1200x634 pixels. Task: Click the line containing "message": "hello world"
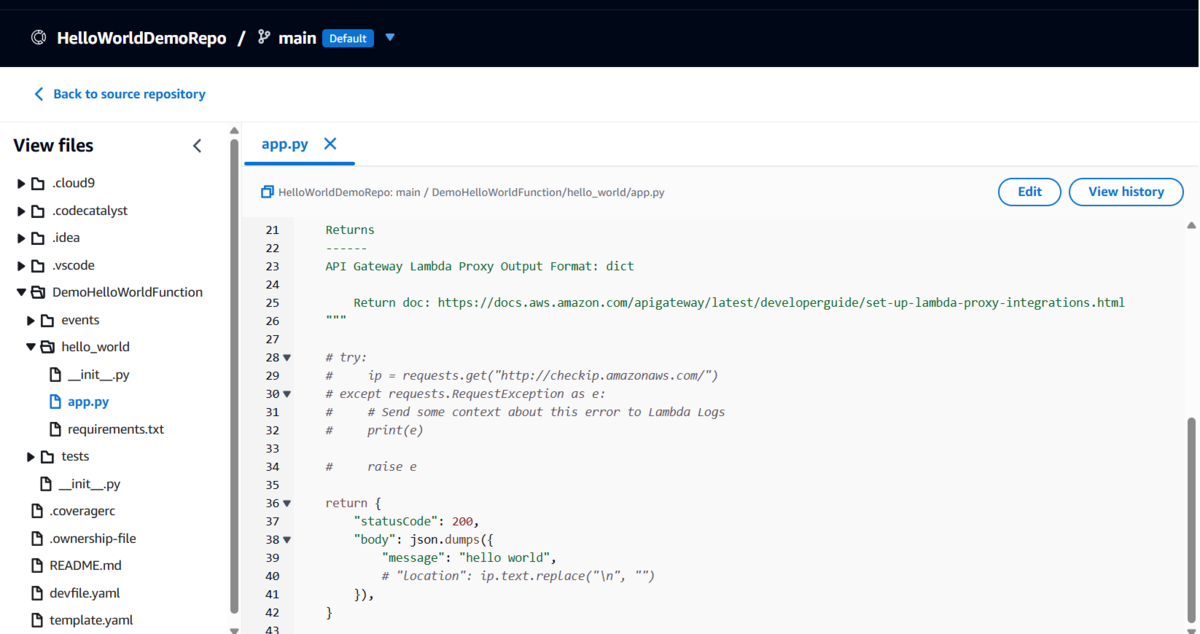(x=468, y=558)
